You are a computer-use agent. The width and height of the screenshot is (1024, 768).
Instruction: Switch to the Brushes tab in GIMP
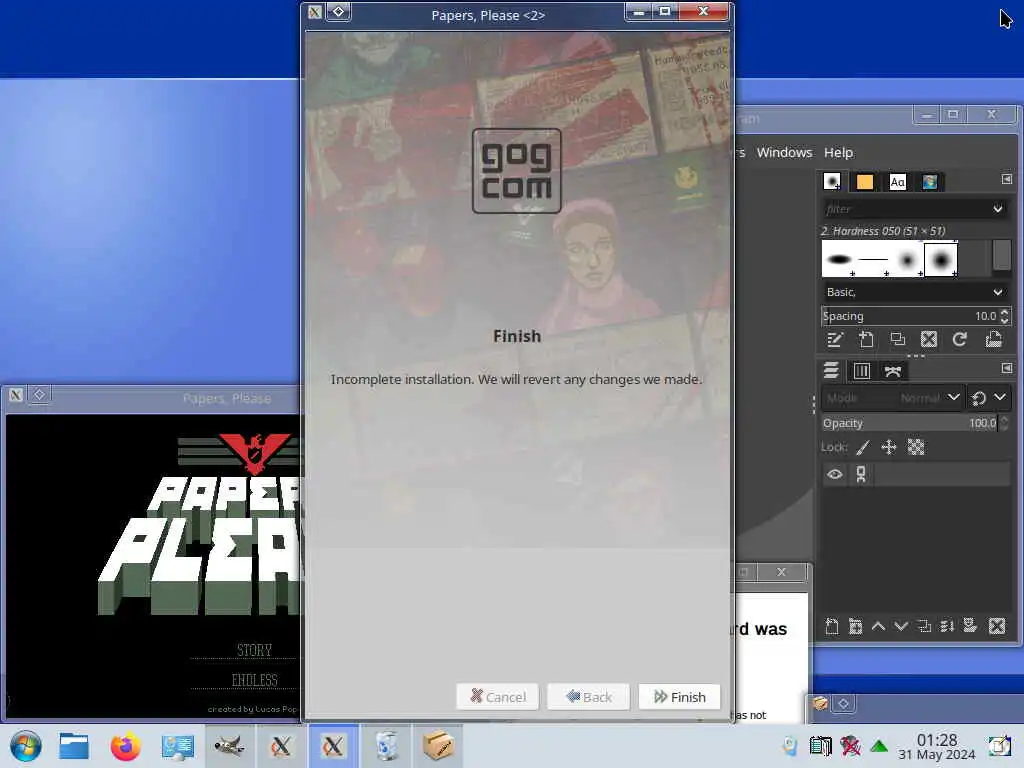832,182
